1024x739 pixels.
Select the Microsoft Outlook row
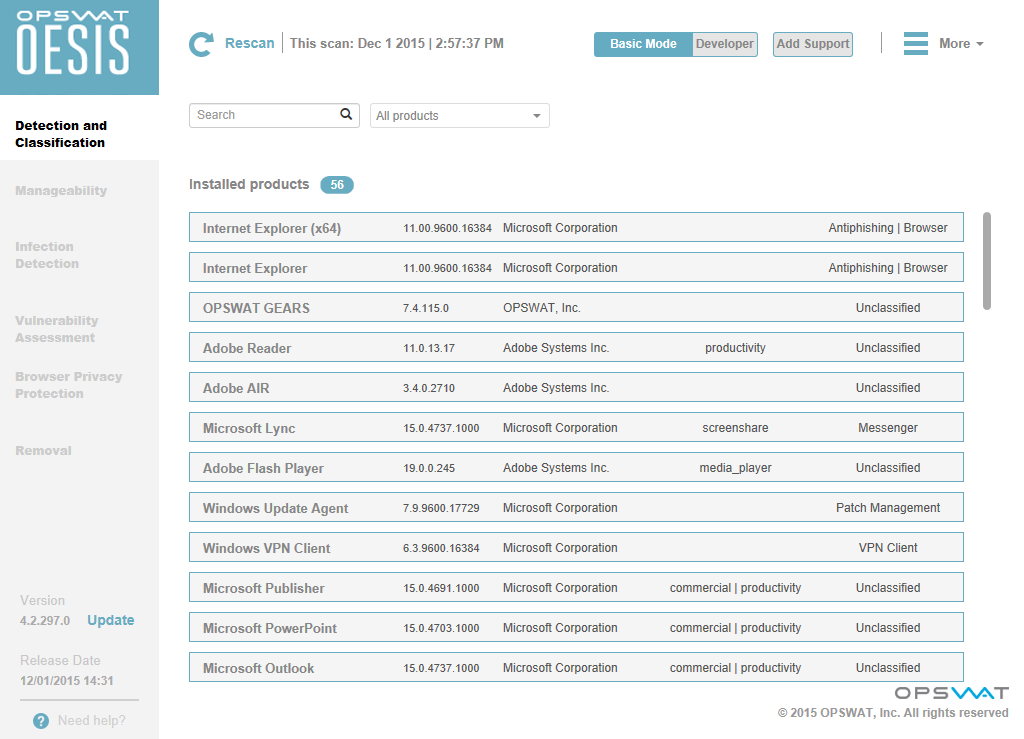point(576,667)
